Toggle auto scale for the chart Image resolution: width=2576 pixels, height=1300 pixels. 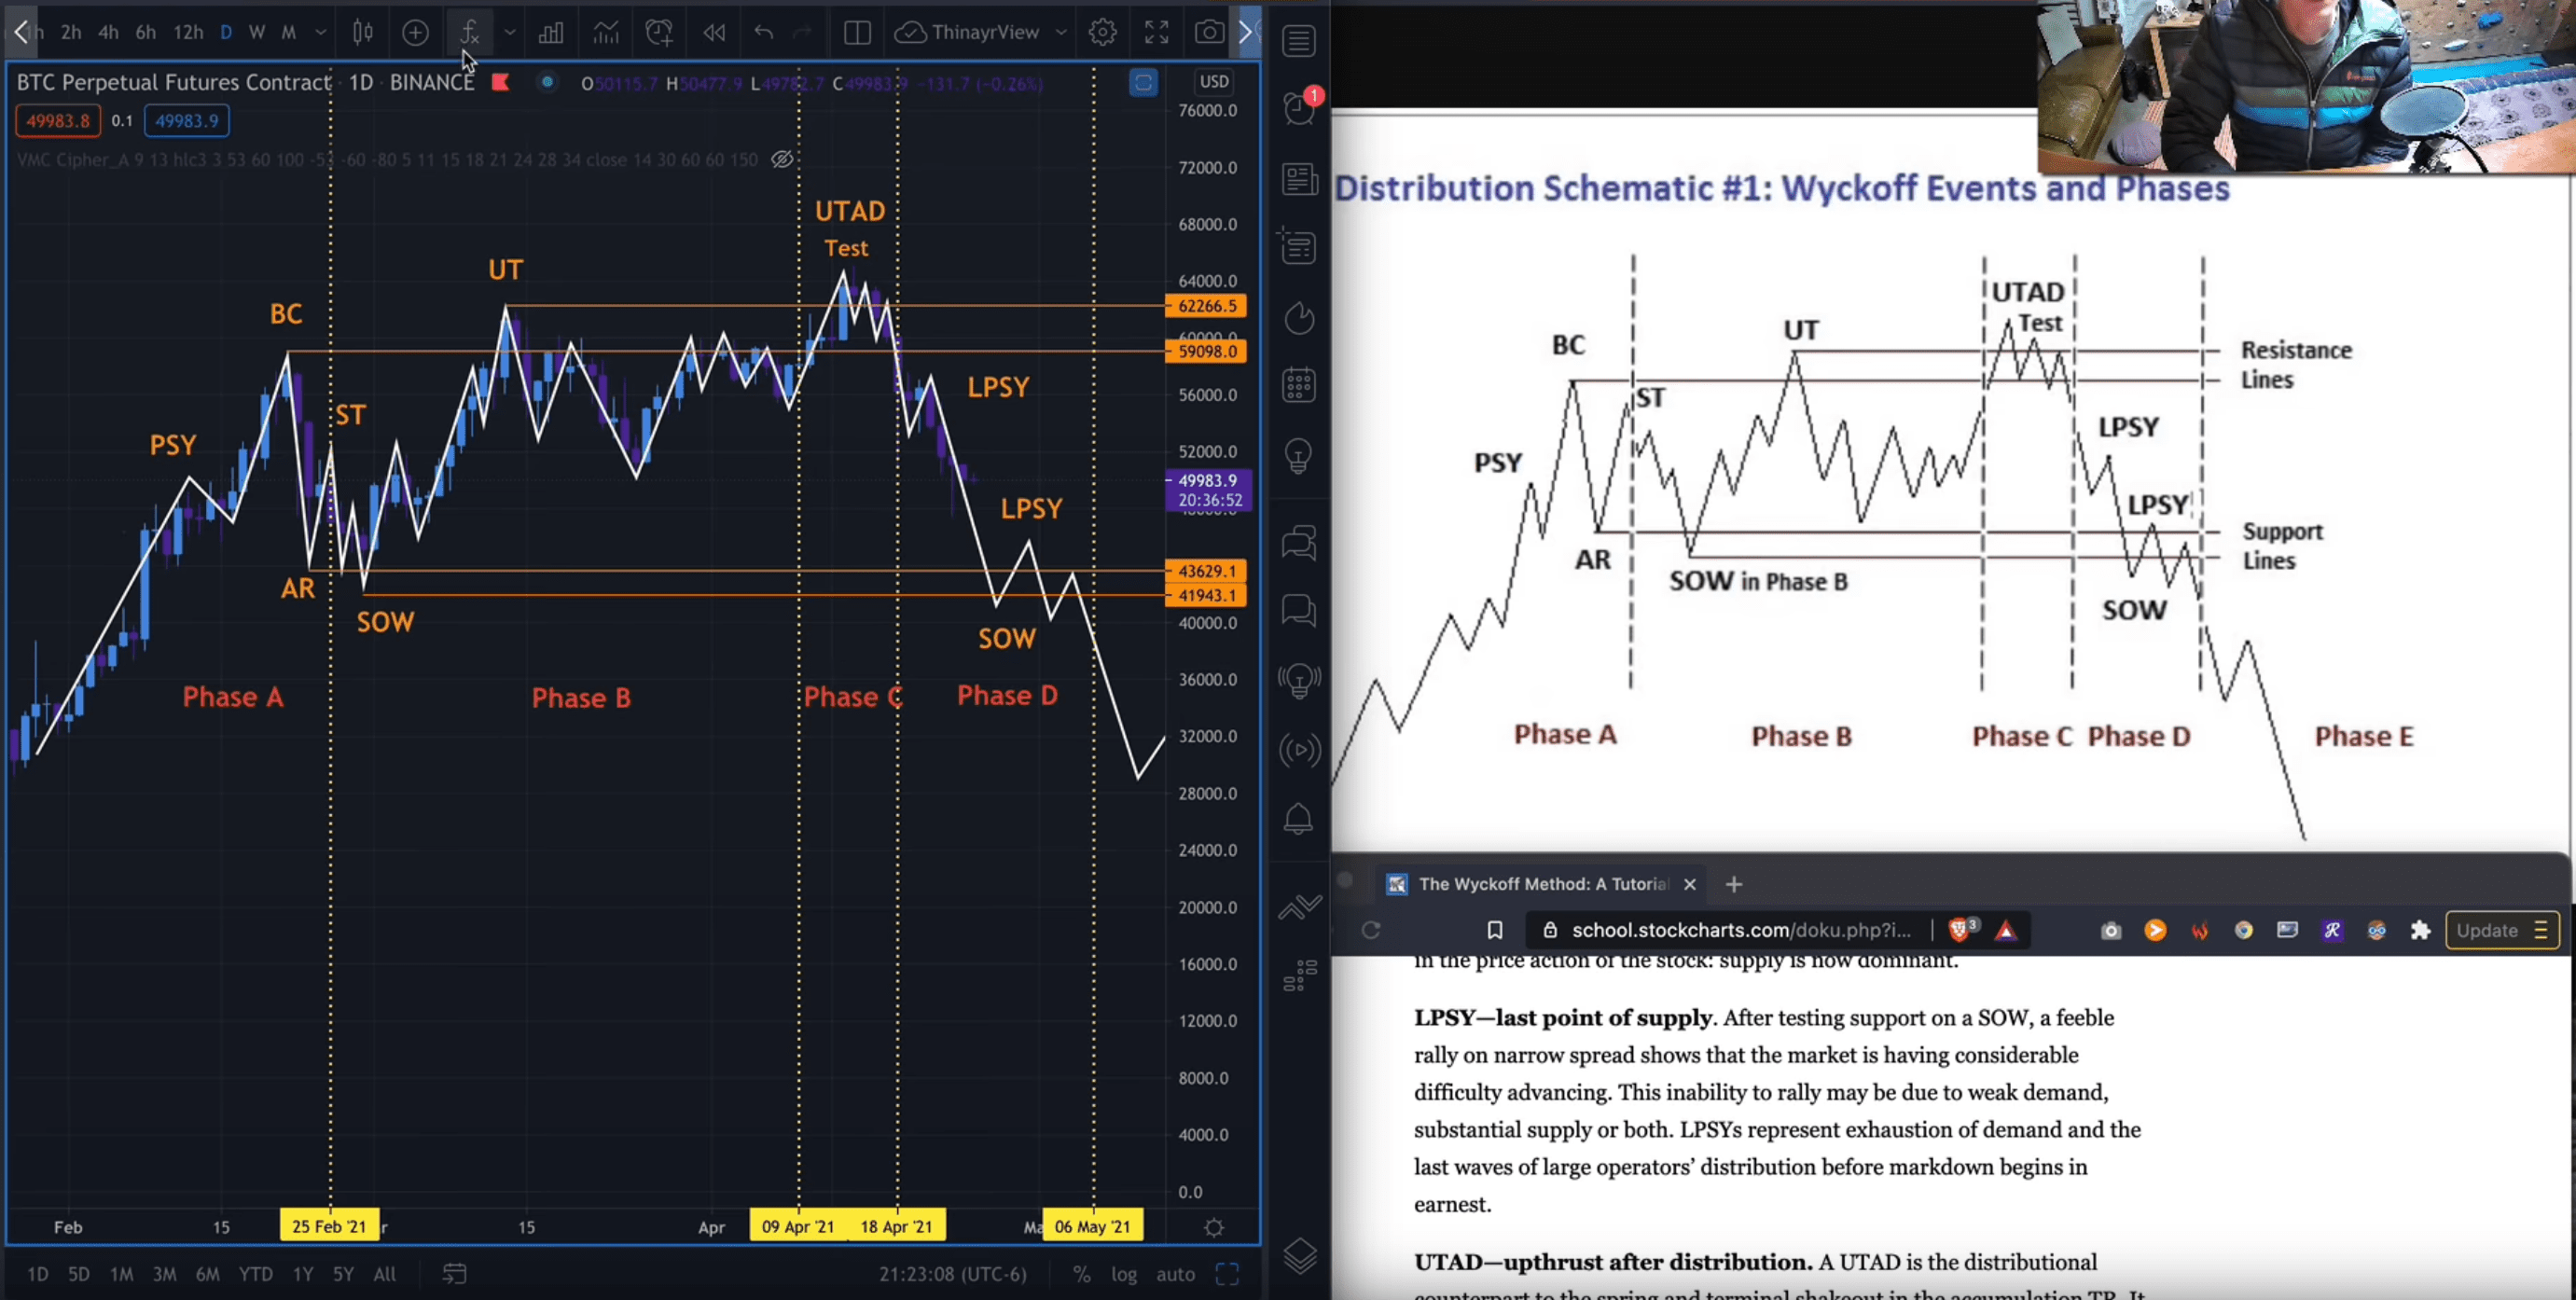[1175, 1273]
